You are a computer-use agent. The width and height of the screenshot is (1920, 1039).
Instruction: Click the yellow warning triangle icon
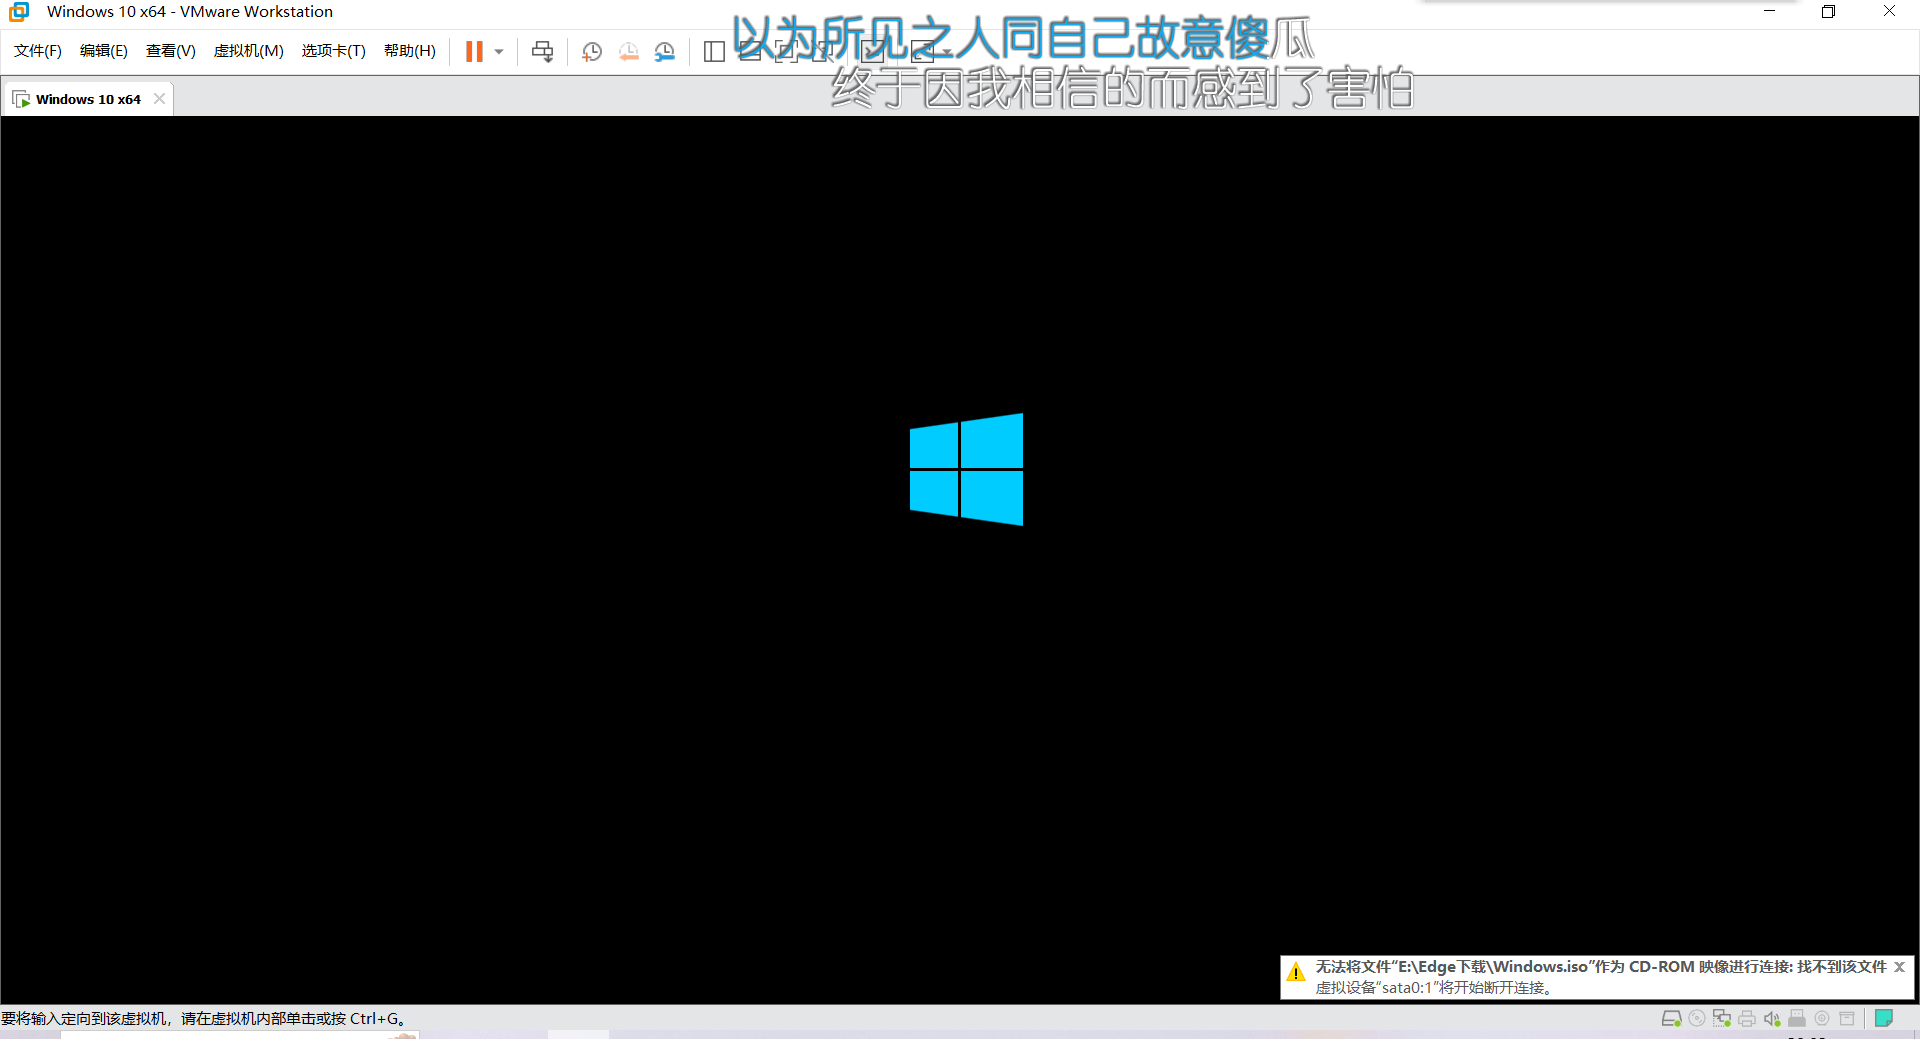pyautogui.click(x=1296, y=972)
